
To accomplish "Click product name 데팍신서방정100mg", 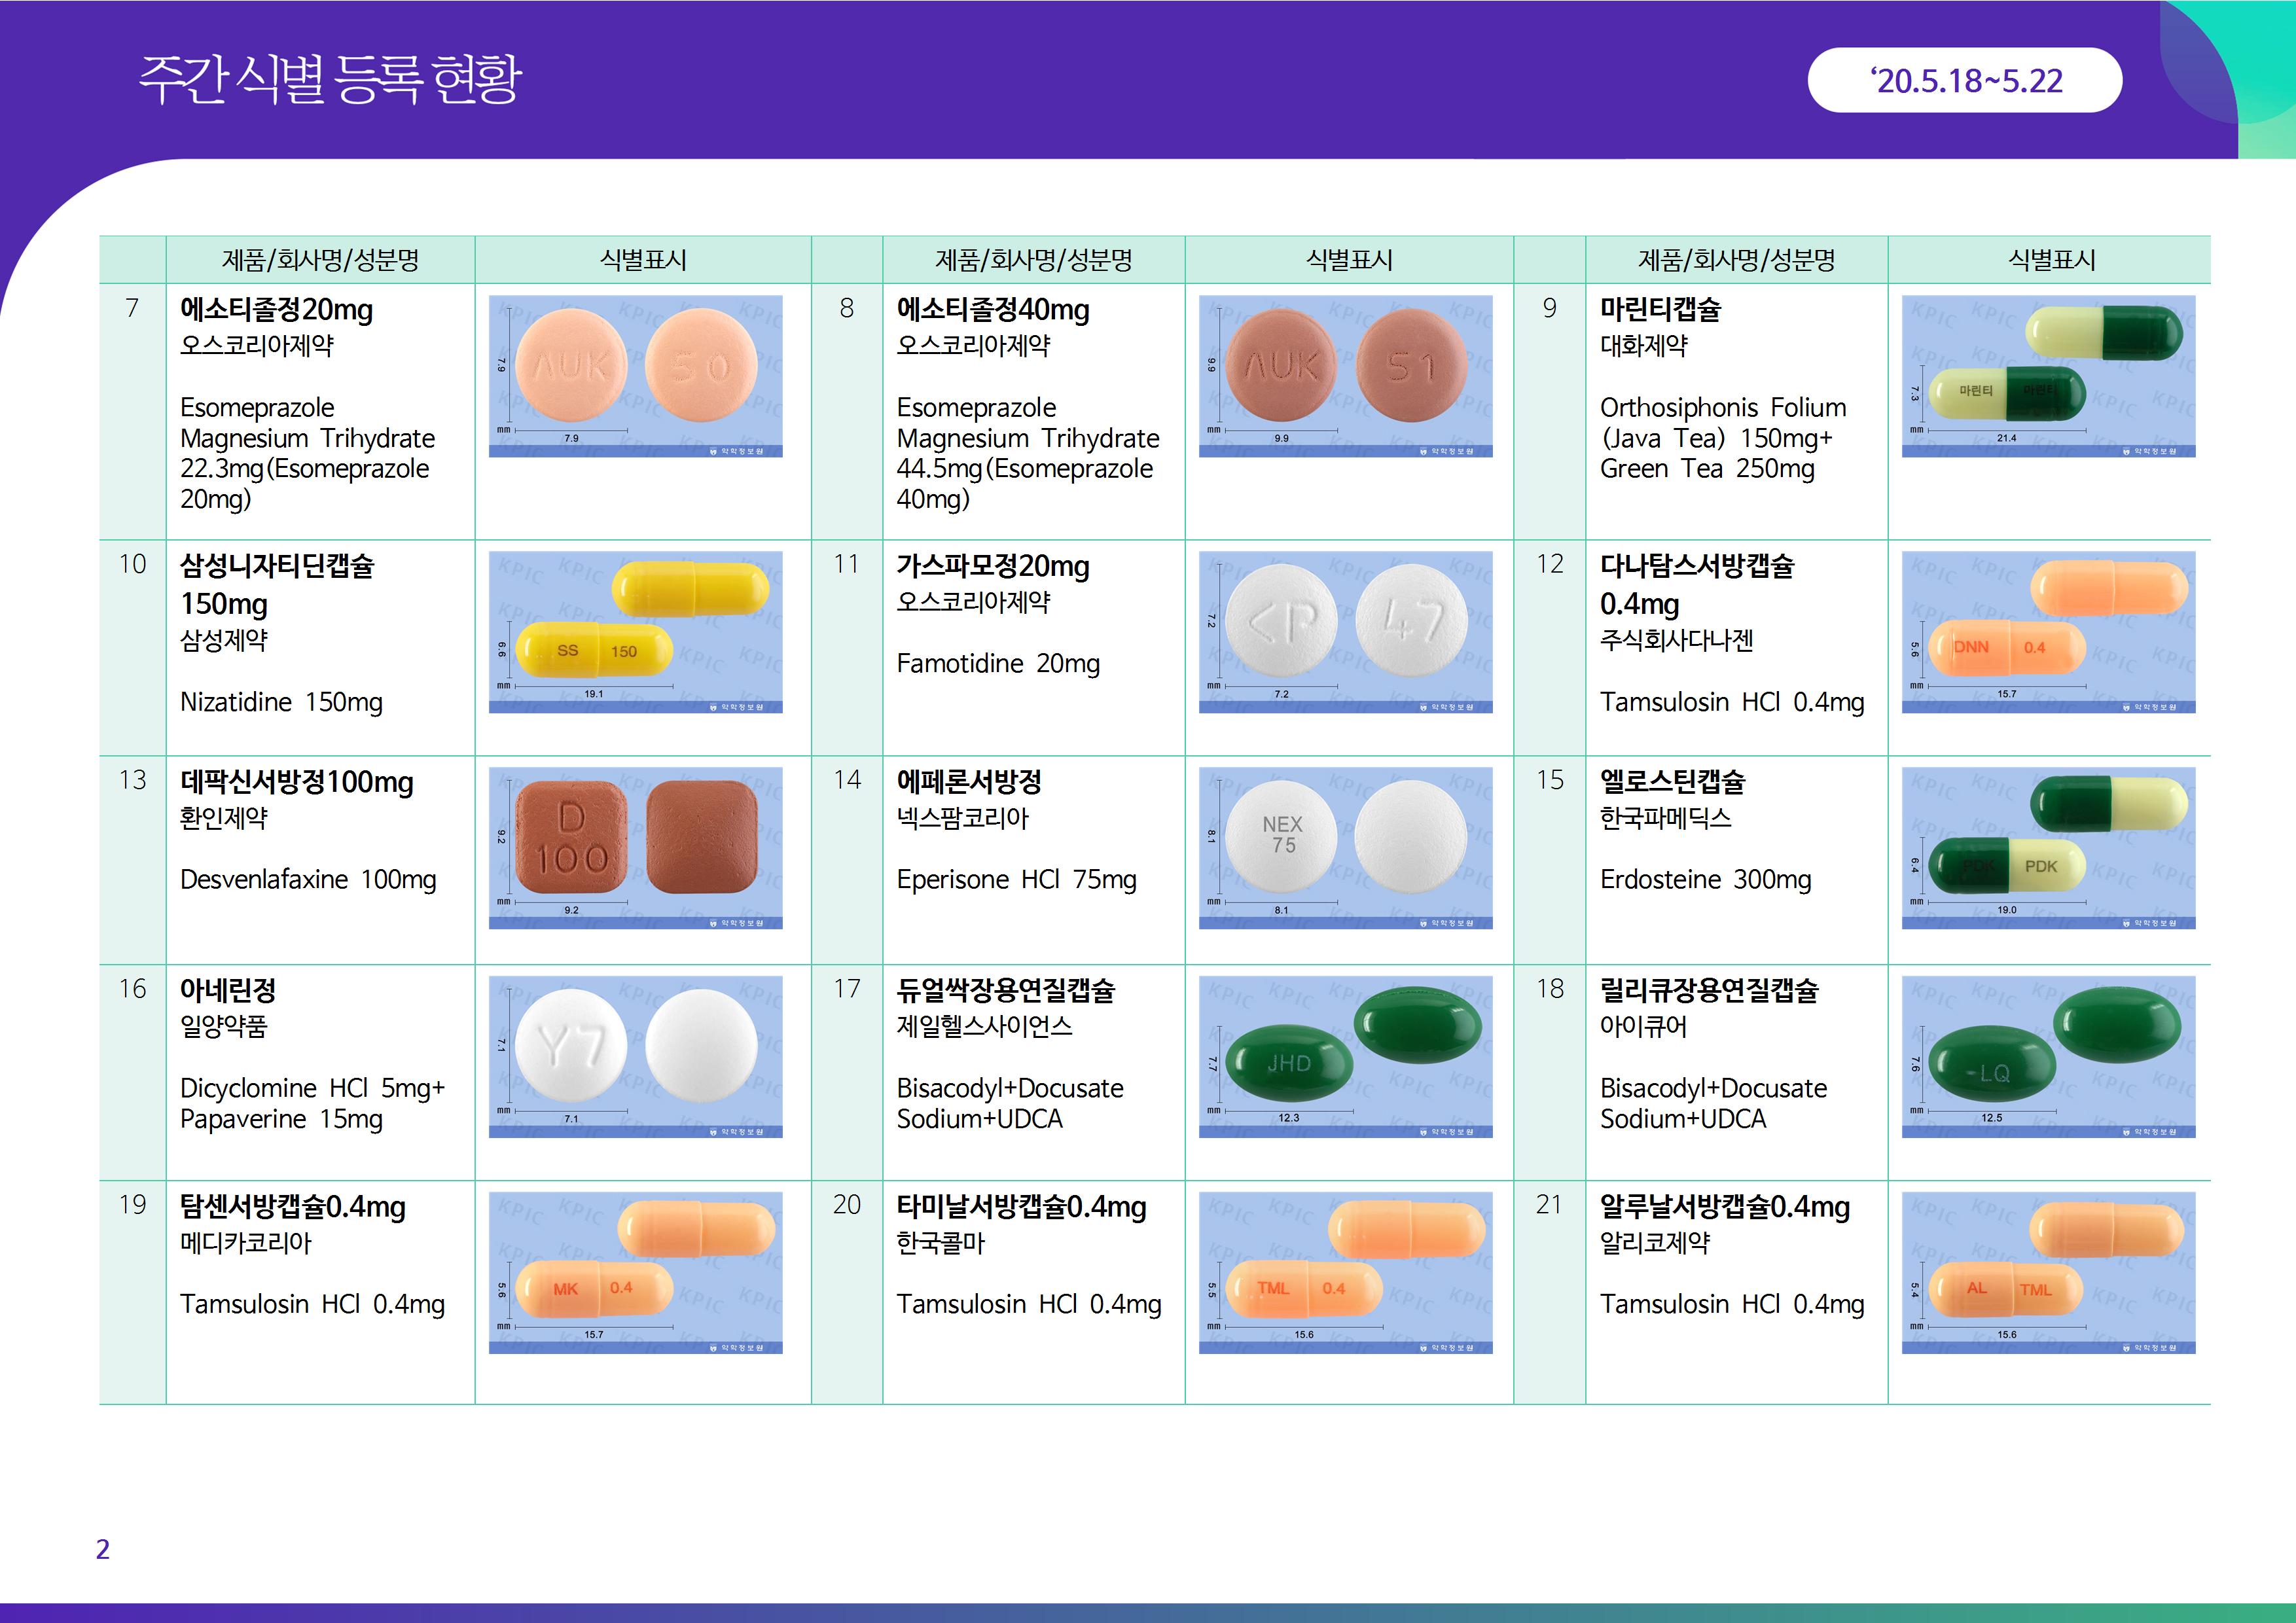I will pyautogui.click(x=296, y=782).
